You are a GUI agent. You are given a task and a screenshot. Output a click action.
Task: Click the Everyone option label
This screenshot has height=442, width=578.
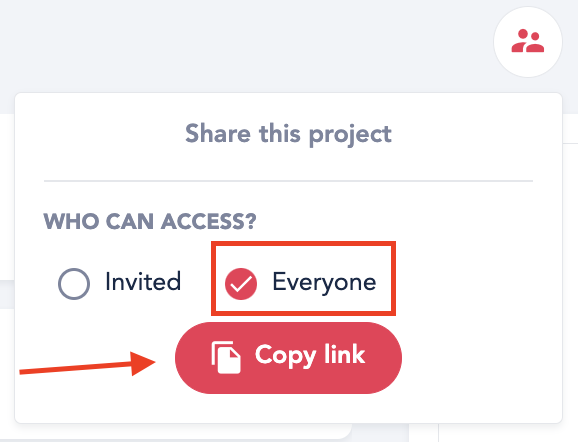pyautogui.click(x=324, y=282)
